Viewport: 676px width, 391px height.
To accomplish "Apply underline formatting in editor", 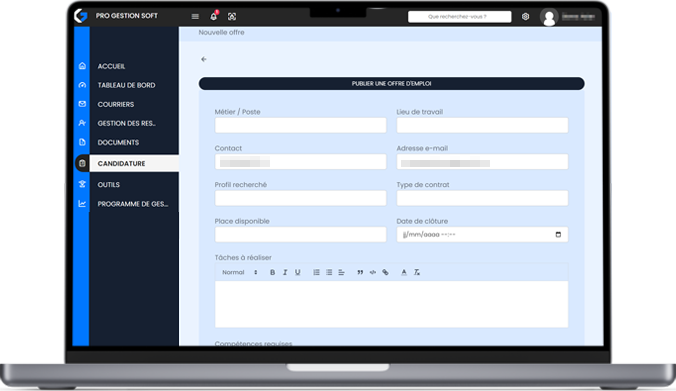I will coord(297,272).
